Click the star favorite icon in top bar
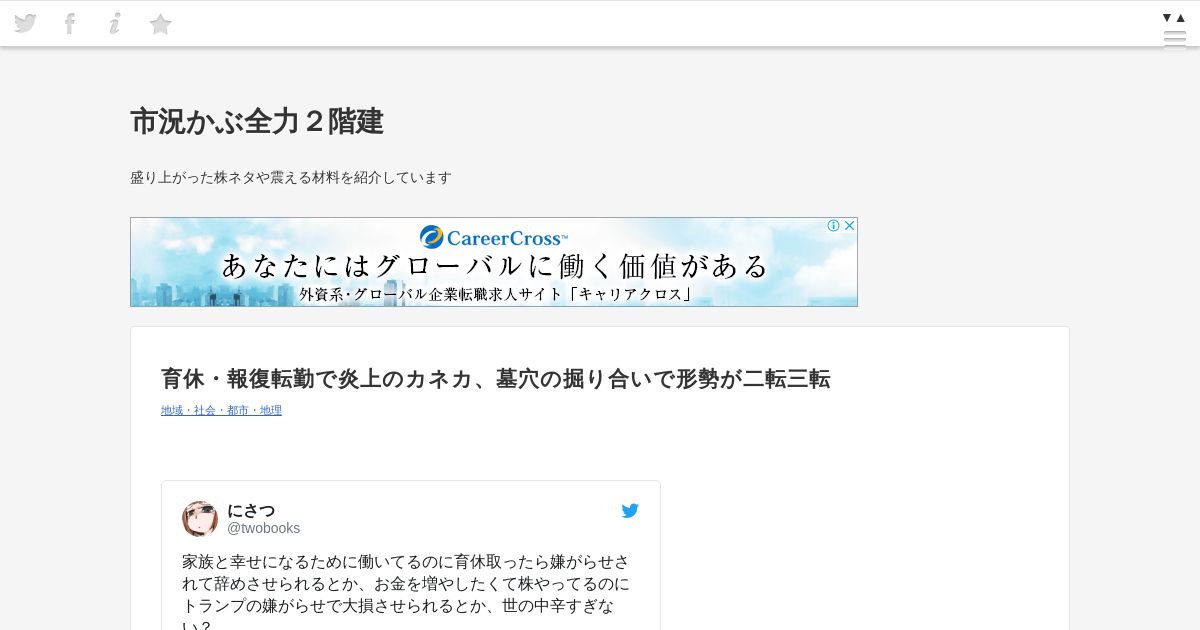The height and width of the screenshot is (630, 1200). (x=160, y=24)
